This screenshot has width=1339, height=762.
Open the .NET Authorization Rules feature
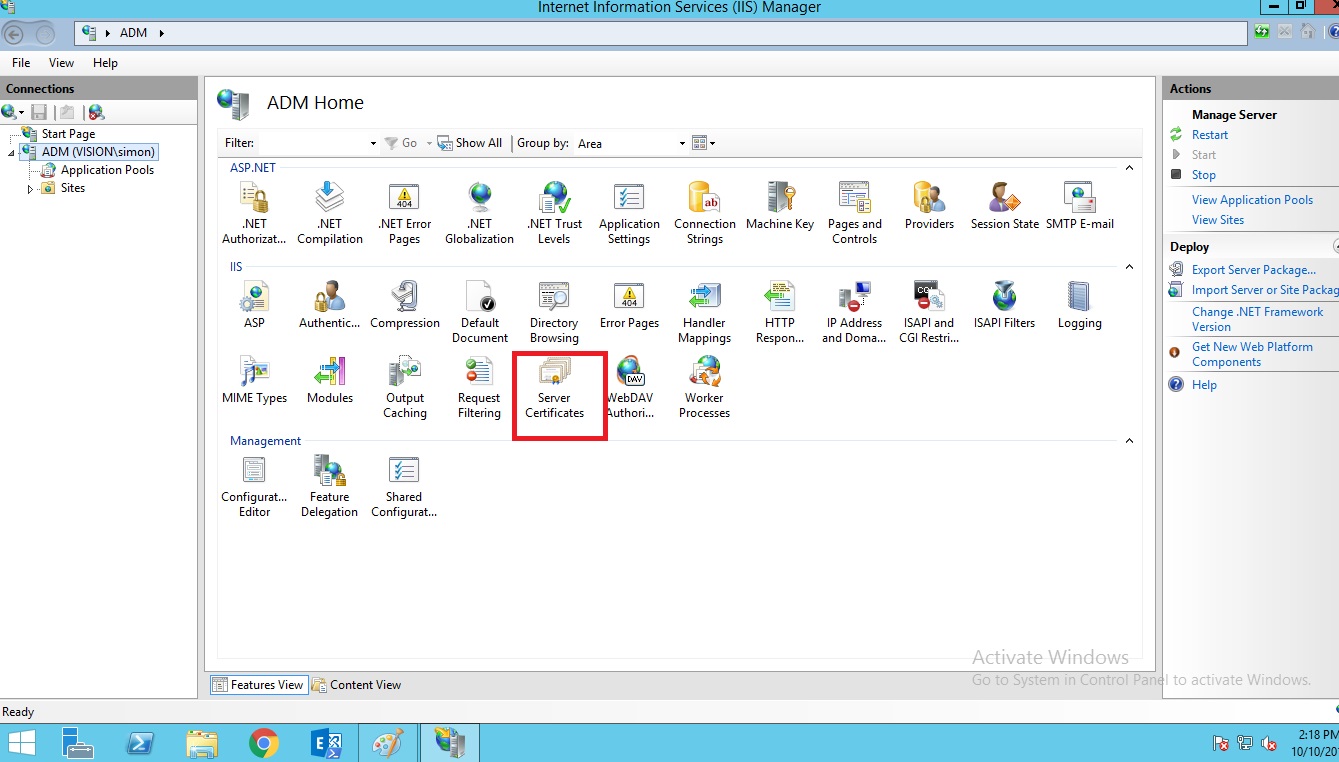[254, 213]
